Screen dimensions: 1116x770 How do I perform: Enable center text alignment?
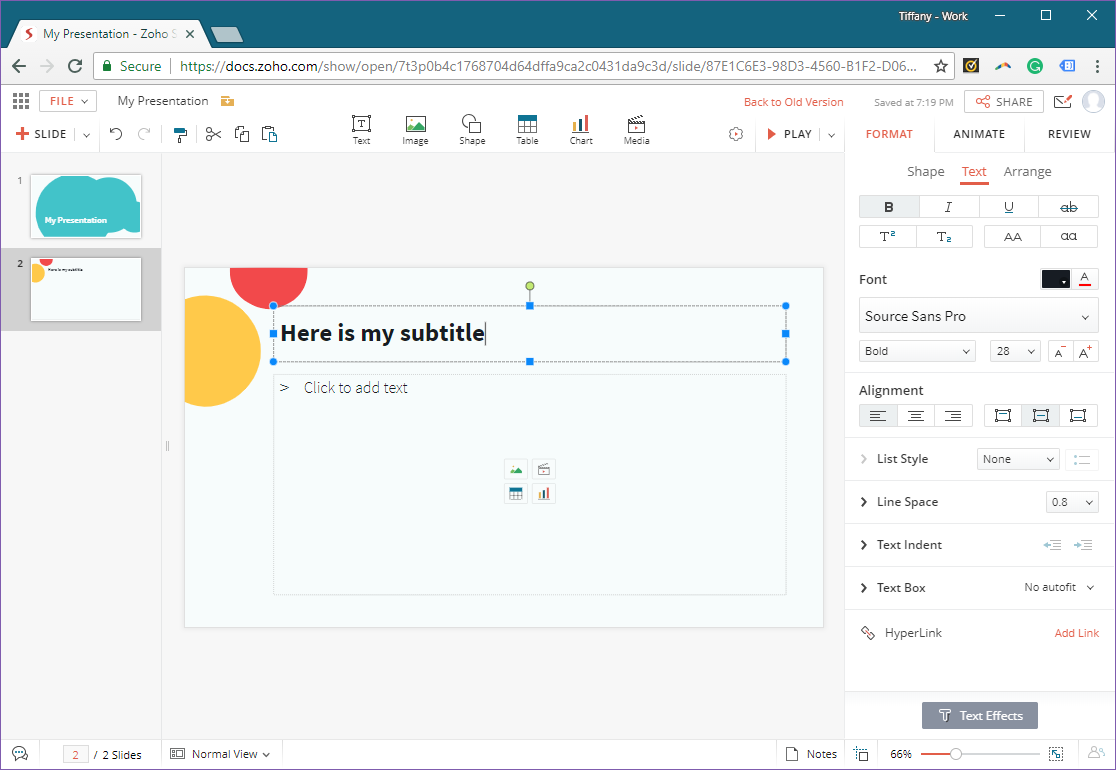915,416
